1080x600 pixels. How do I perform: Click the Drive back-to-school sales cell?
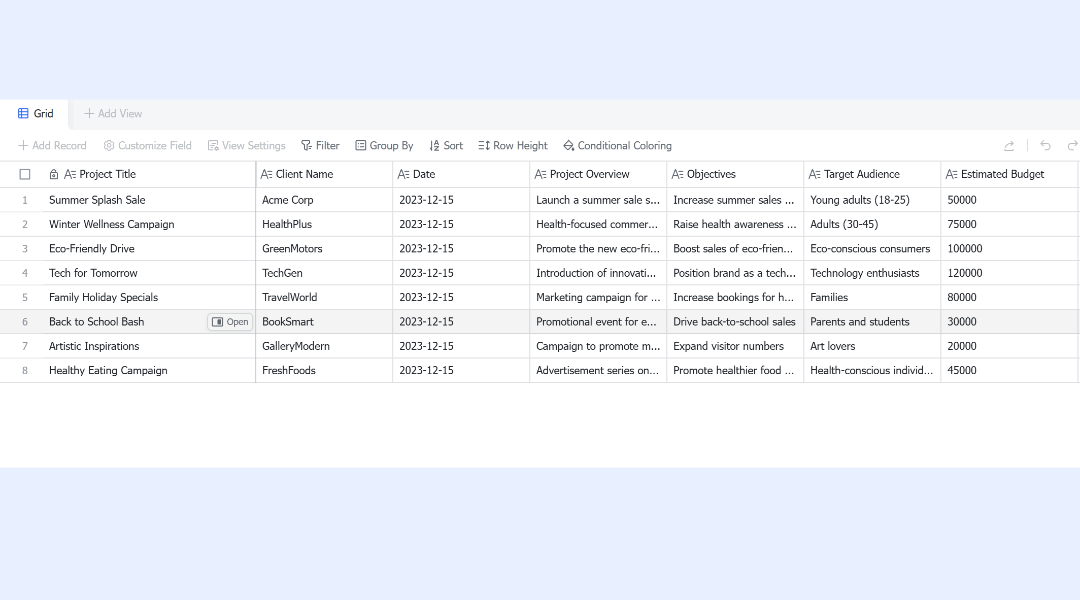pyautogui.click(x=735, y=322)
